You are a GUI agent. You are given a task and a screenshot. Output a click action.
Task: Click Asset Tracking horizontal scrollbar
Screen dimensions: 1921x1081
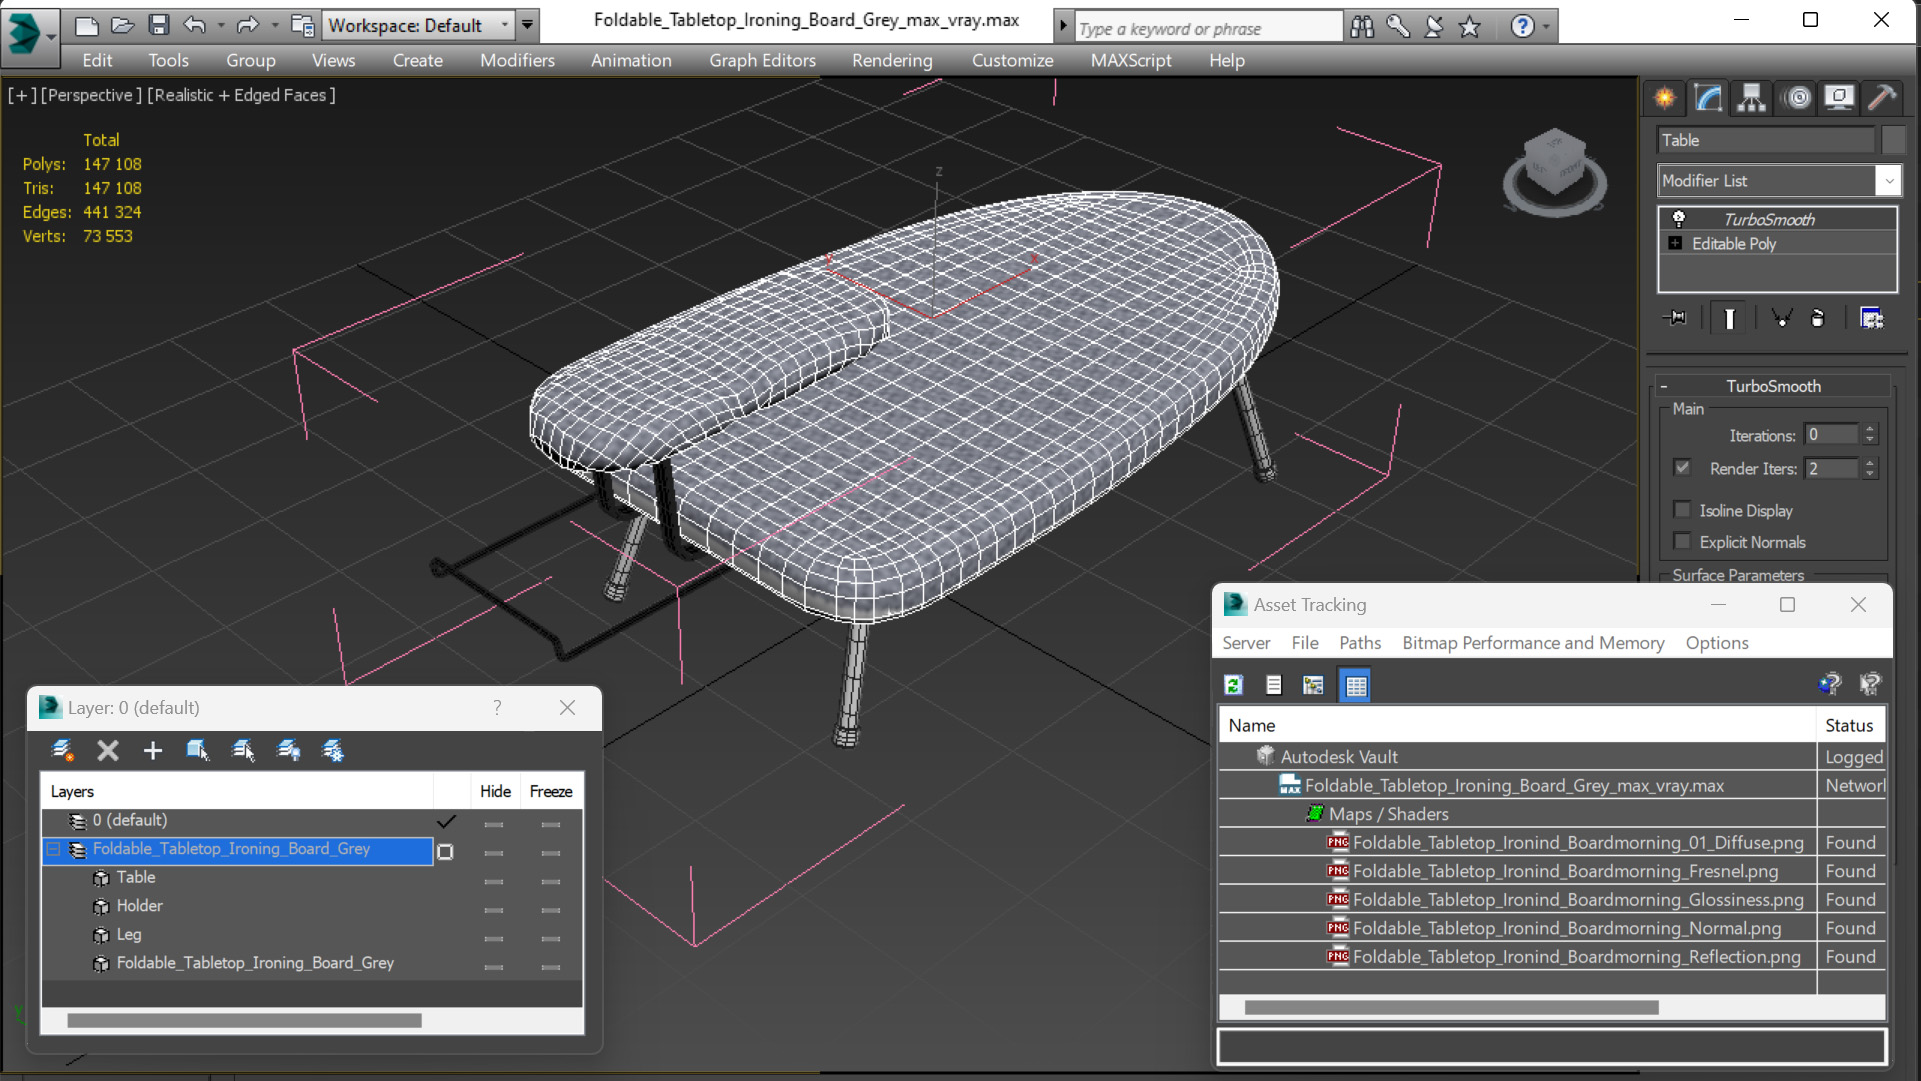coord(1451,1007)
